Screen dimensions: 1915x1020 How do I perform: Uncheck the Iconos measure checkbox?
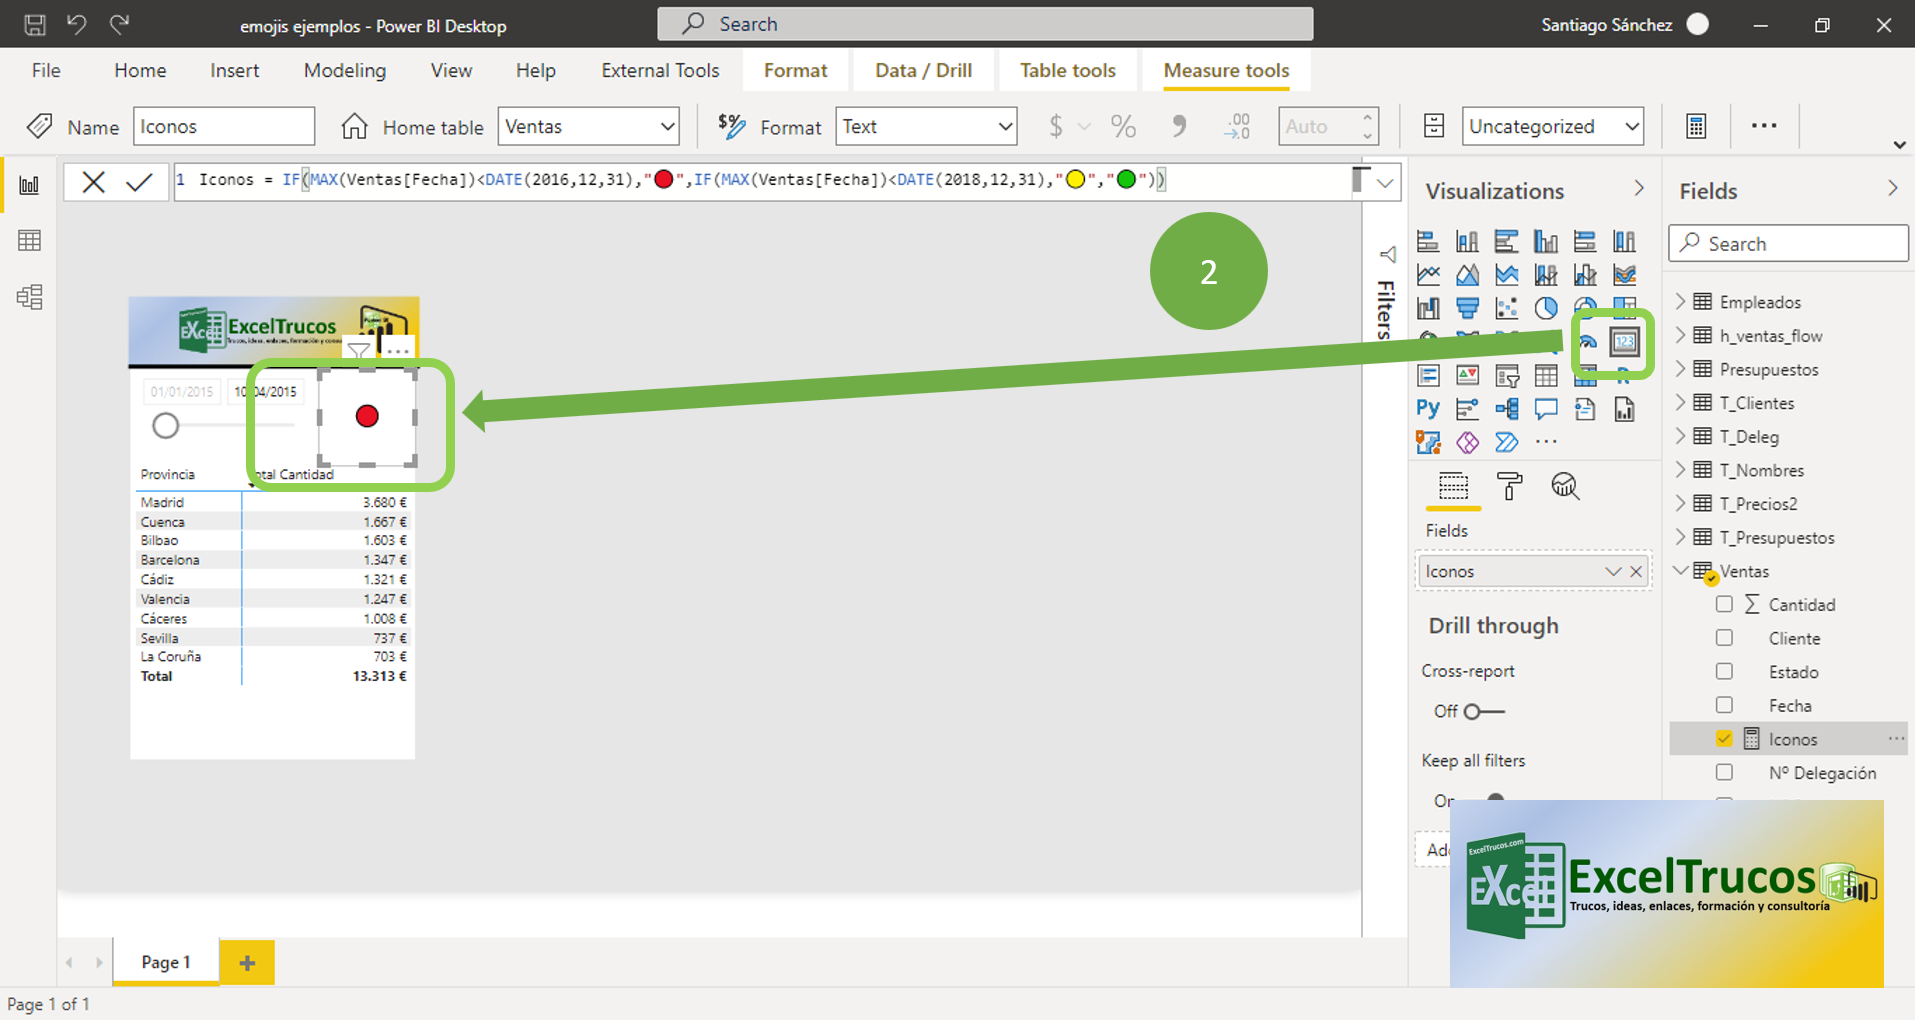pyautogui.click(x=1724, y=739)
